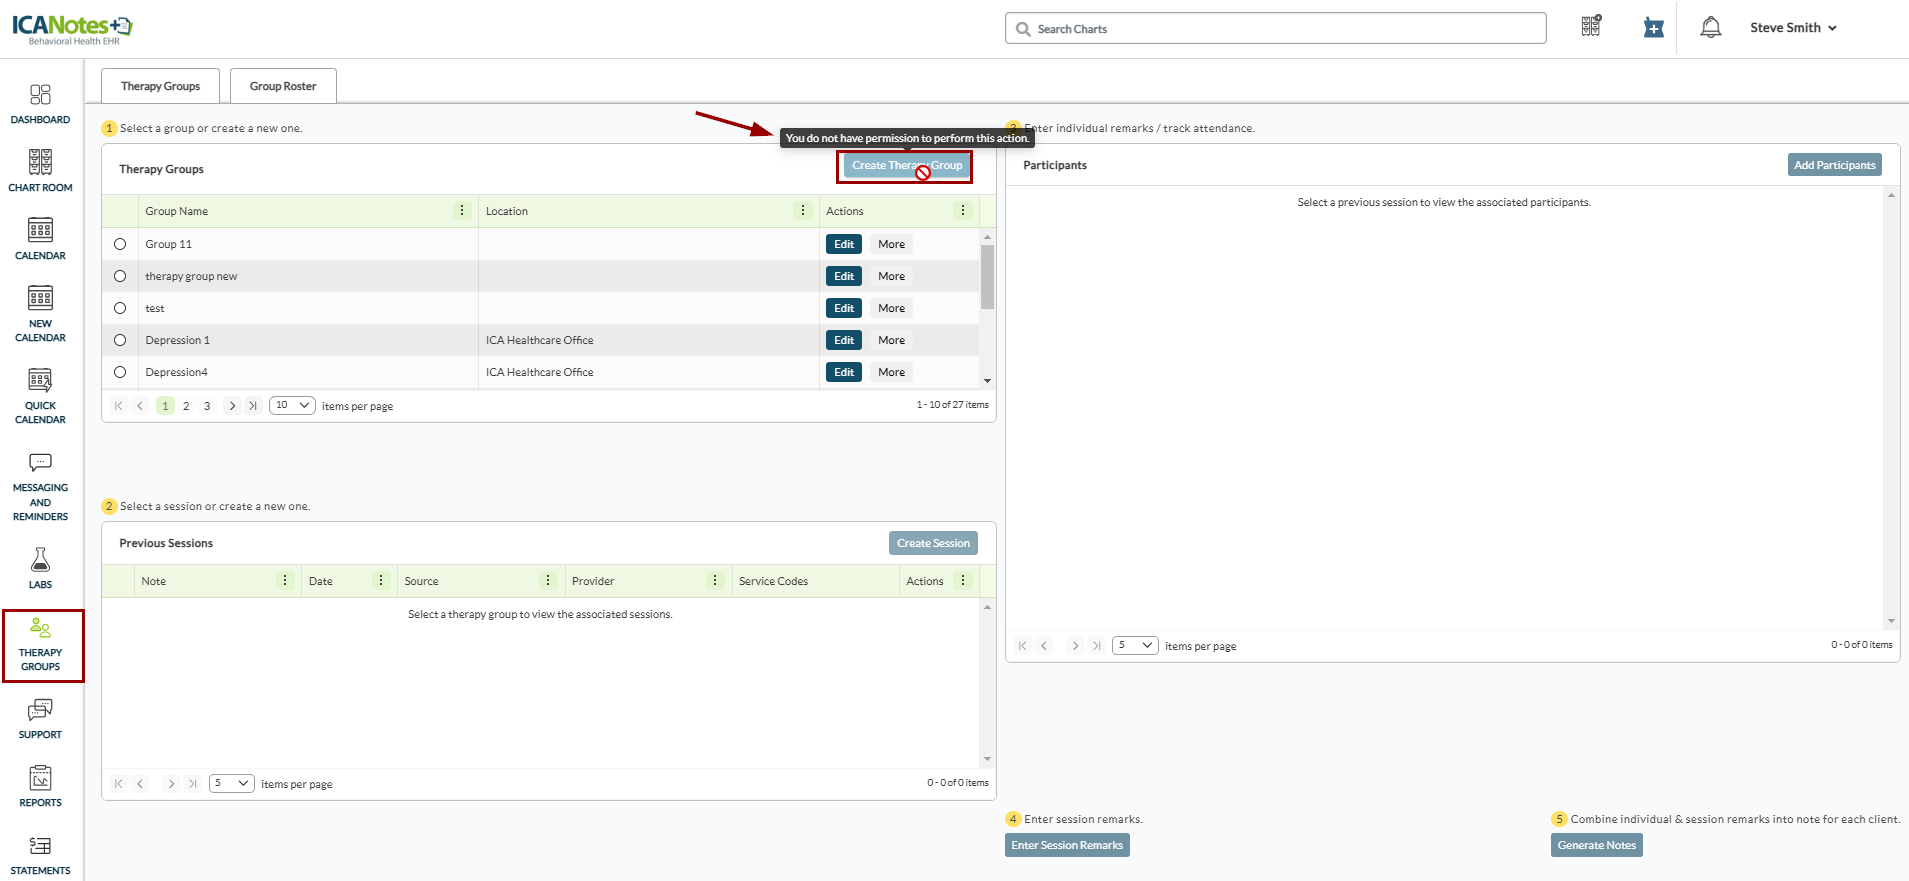Viewport: 1909px width, 881px height.
Task: Click the Therapy Groups table scrollbar
Action: [x=987, y=278]
